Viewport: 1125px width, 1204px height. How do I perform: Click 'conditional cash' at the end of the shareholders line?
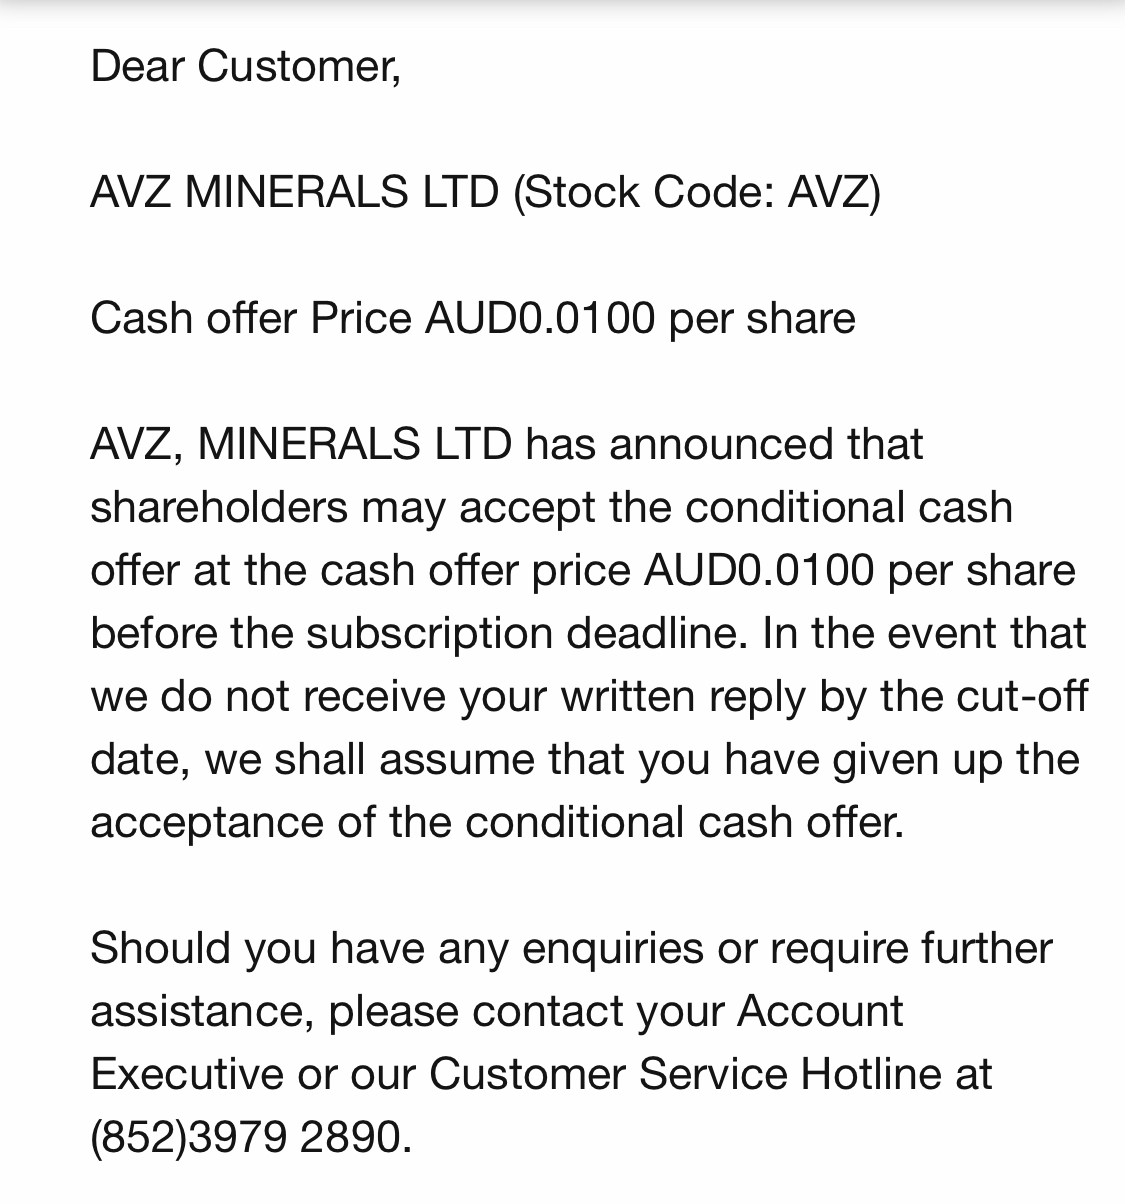coord(849,508)
